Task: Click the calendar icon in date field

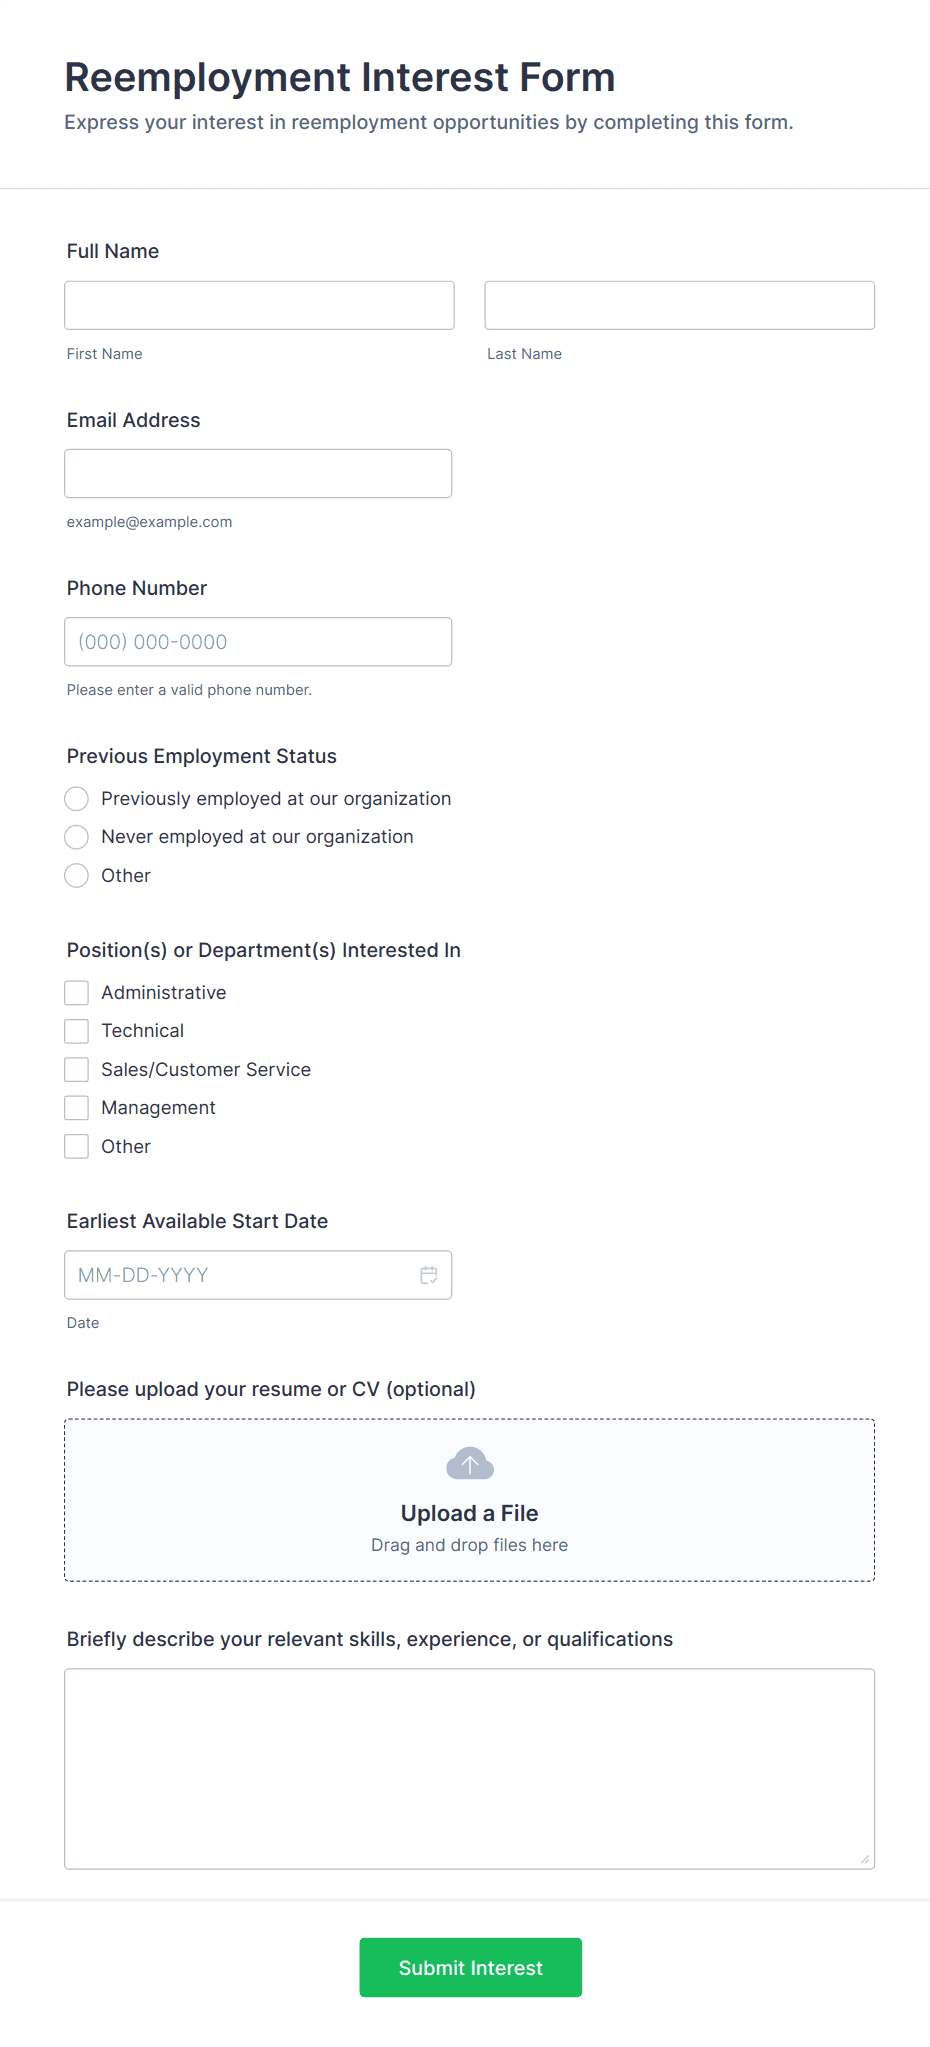Action: pos(429,1275)
